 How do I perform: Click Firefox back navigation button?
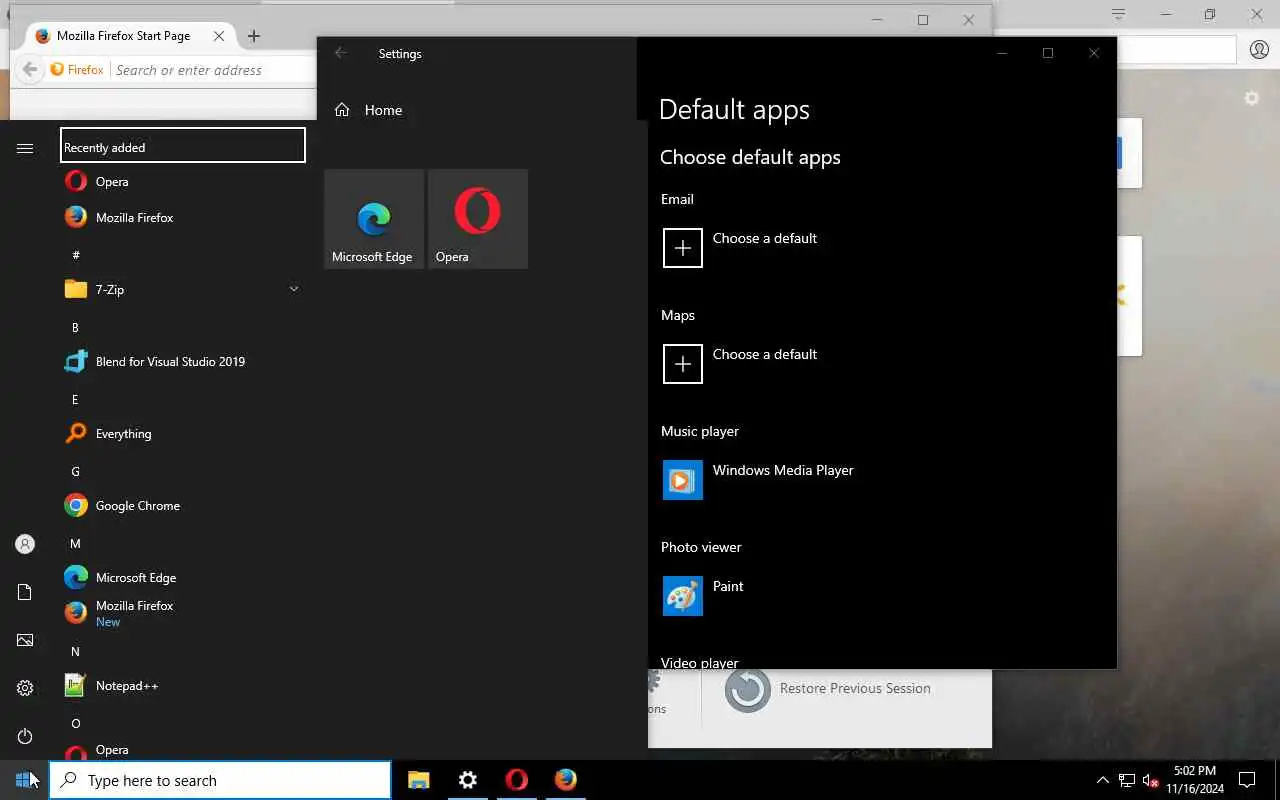(x=30, y=69)
